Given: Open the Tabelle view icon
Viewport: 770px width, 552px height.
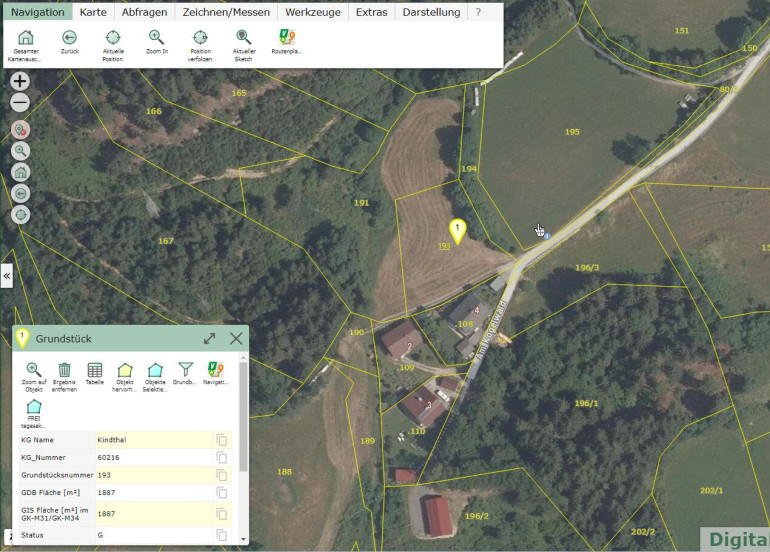Looking at the screenshot, I should [x=95, y=371].
